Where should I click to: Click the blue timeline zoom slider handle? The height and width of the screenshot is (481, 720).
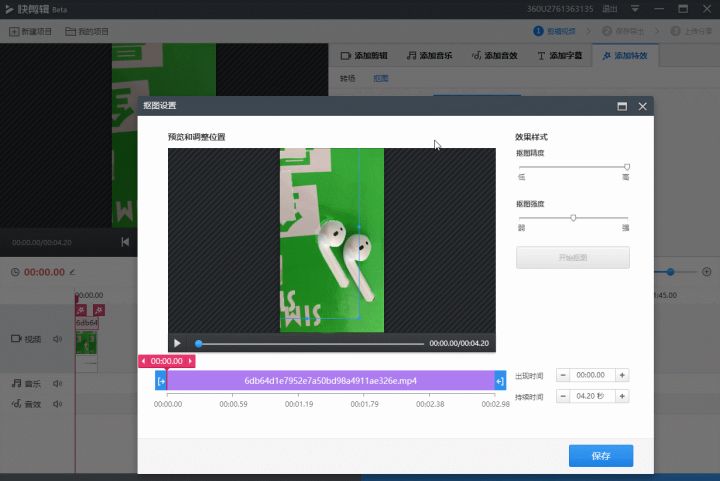point(670,272)
